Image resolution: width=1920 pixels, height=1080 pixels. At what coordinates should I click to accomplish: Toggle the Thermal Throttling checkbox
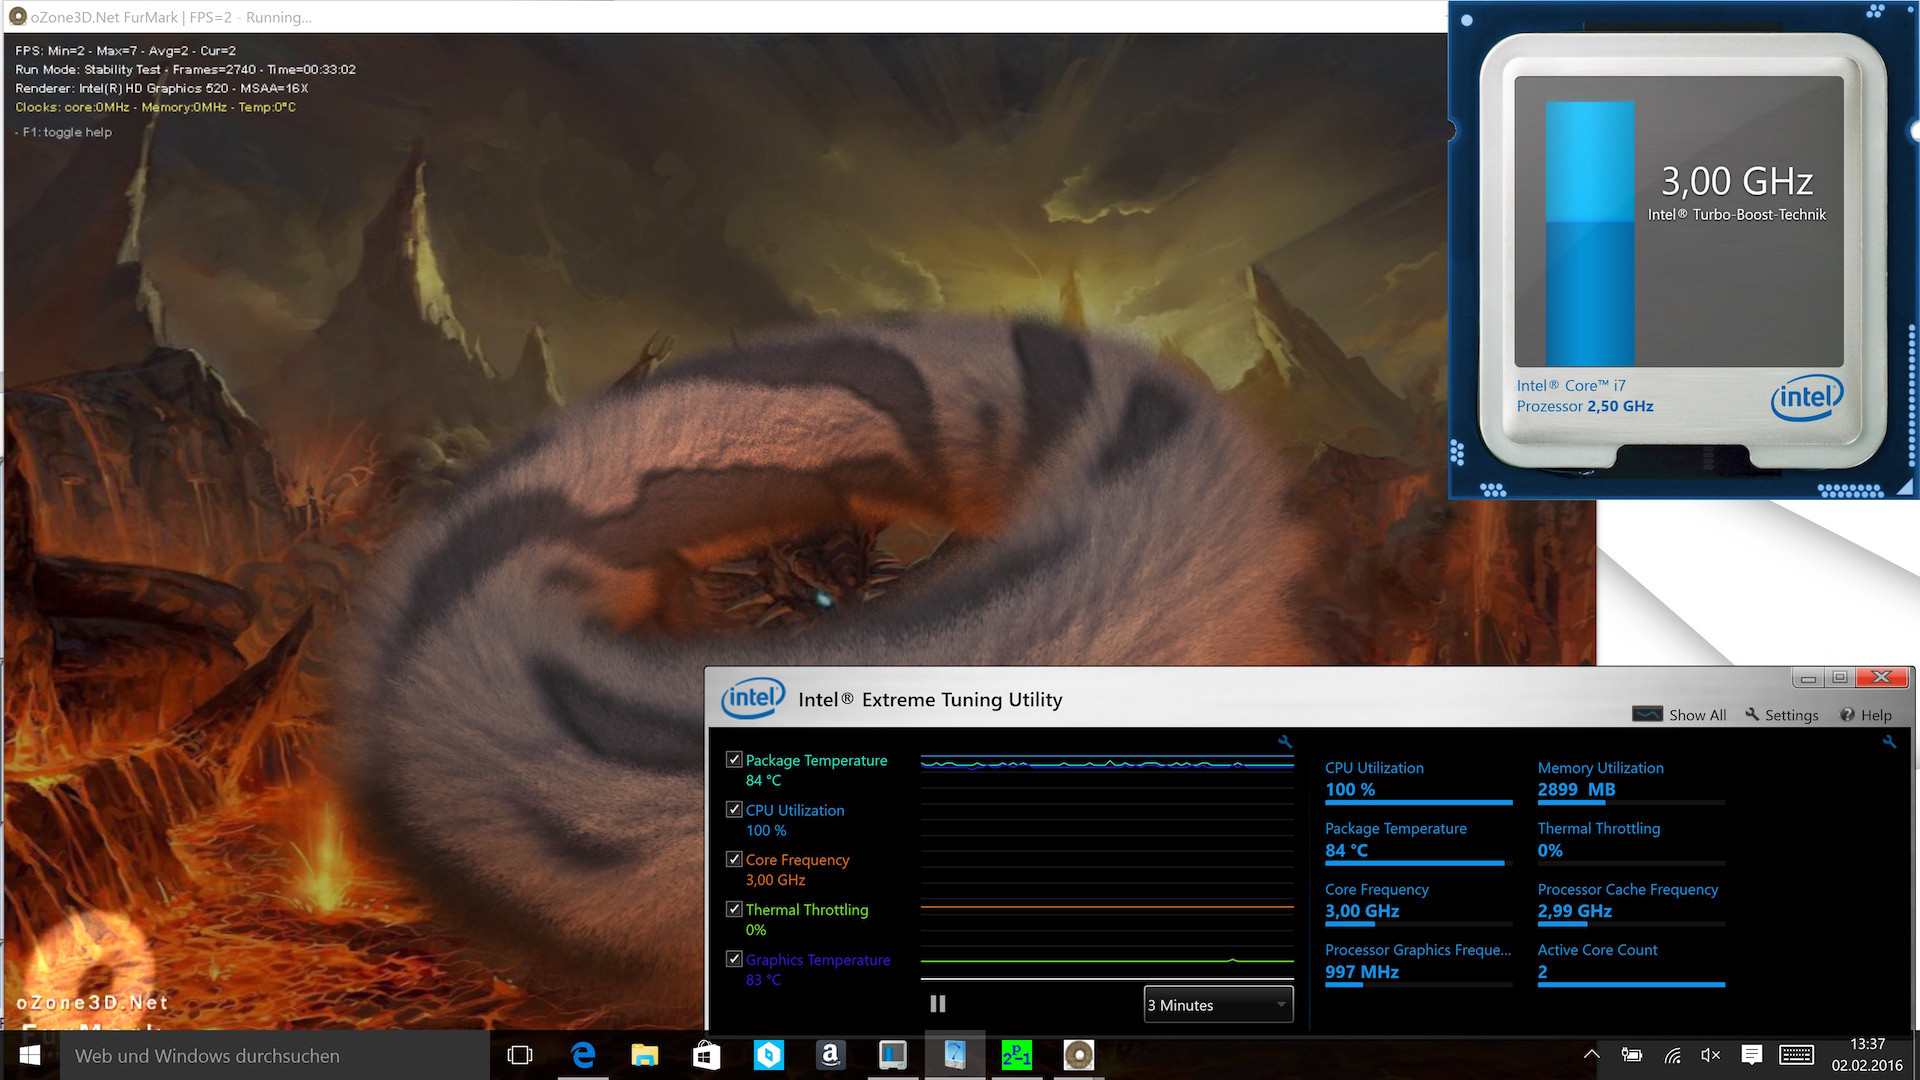734,909
